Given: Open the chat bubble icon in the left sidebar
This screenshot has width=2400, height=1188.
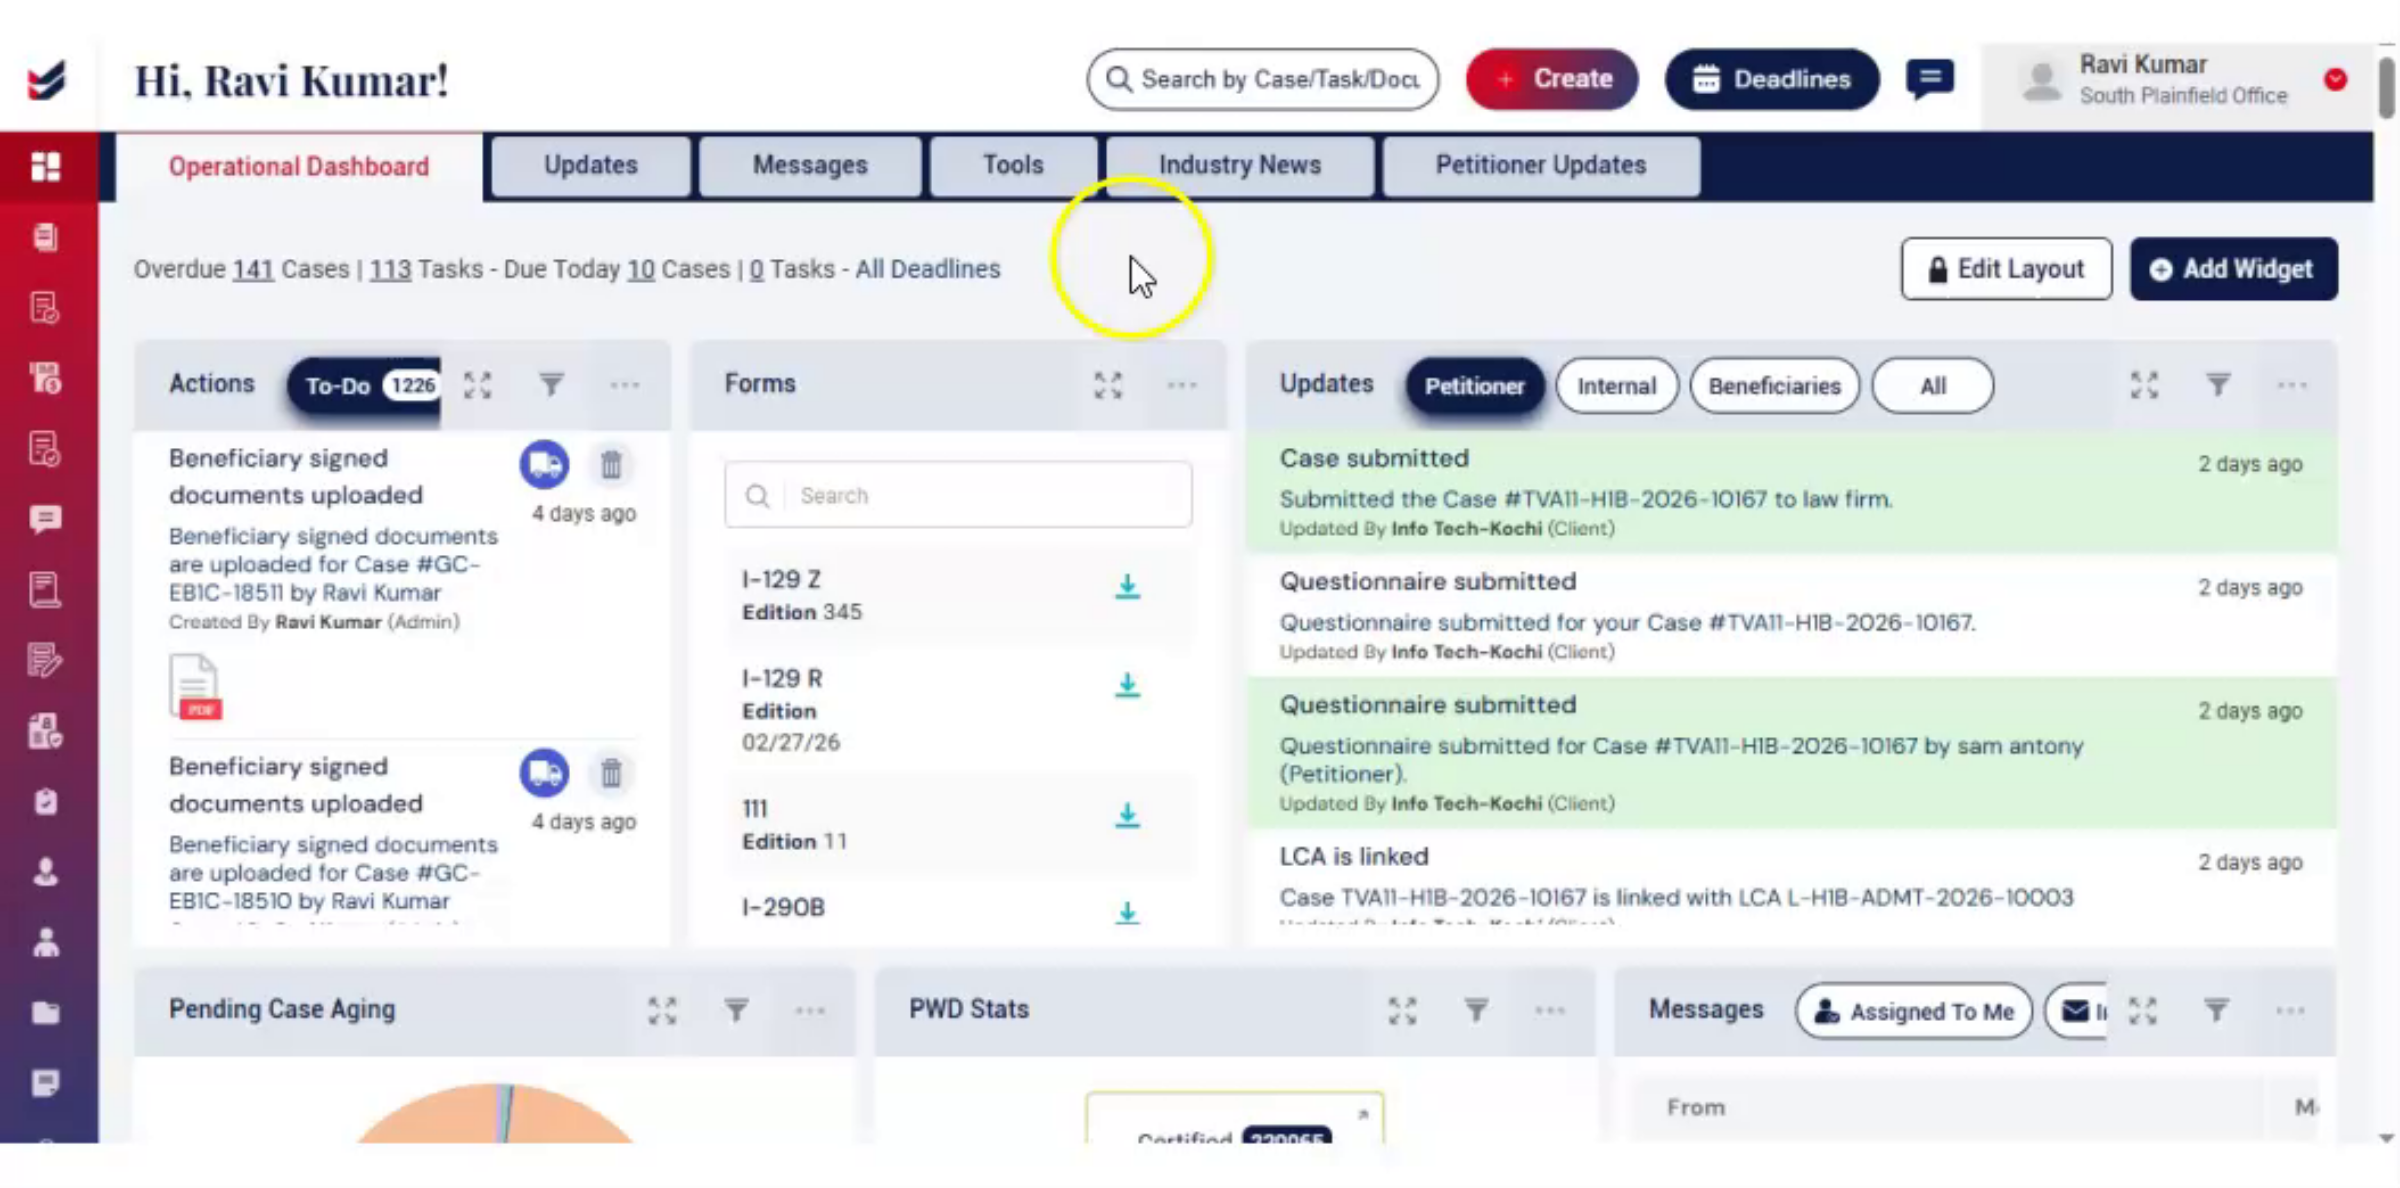Looking at the screenshot, I should 46,520.
